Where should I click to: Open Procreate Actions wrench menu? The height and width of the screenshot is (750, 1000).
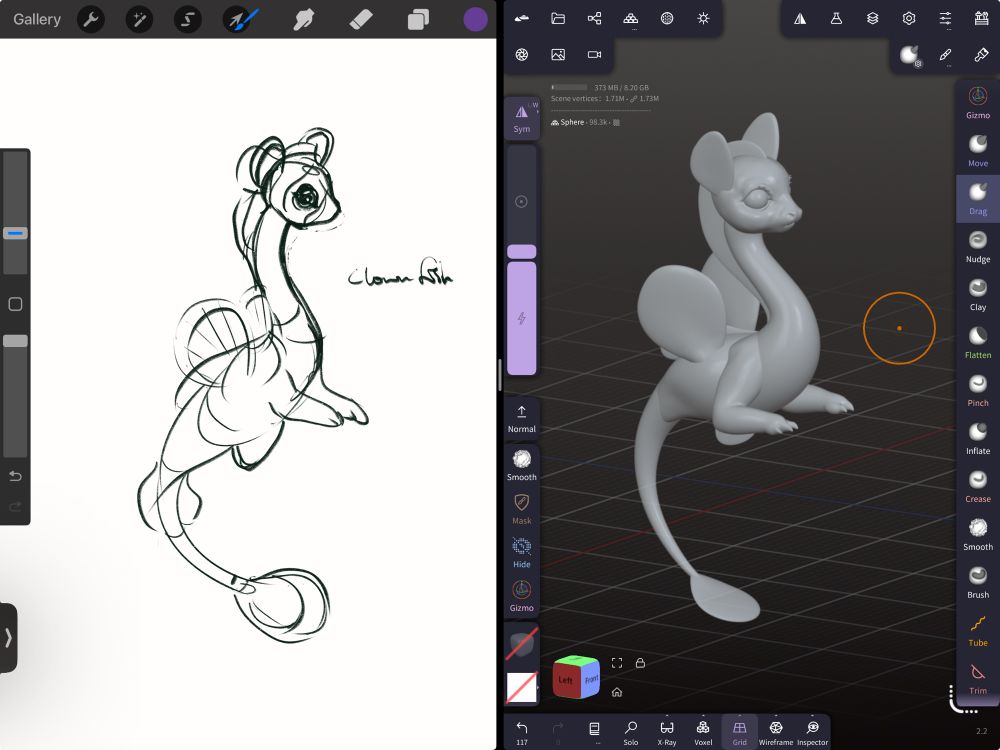(x=91, y=20)
